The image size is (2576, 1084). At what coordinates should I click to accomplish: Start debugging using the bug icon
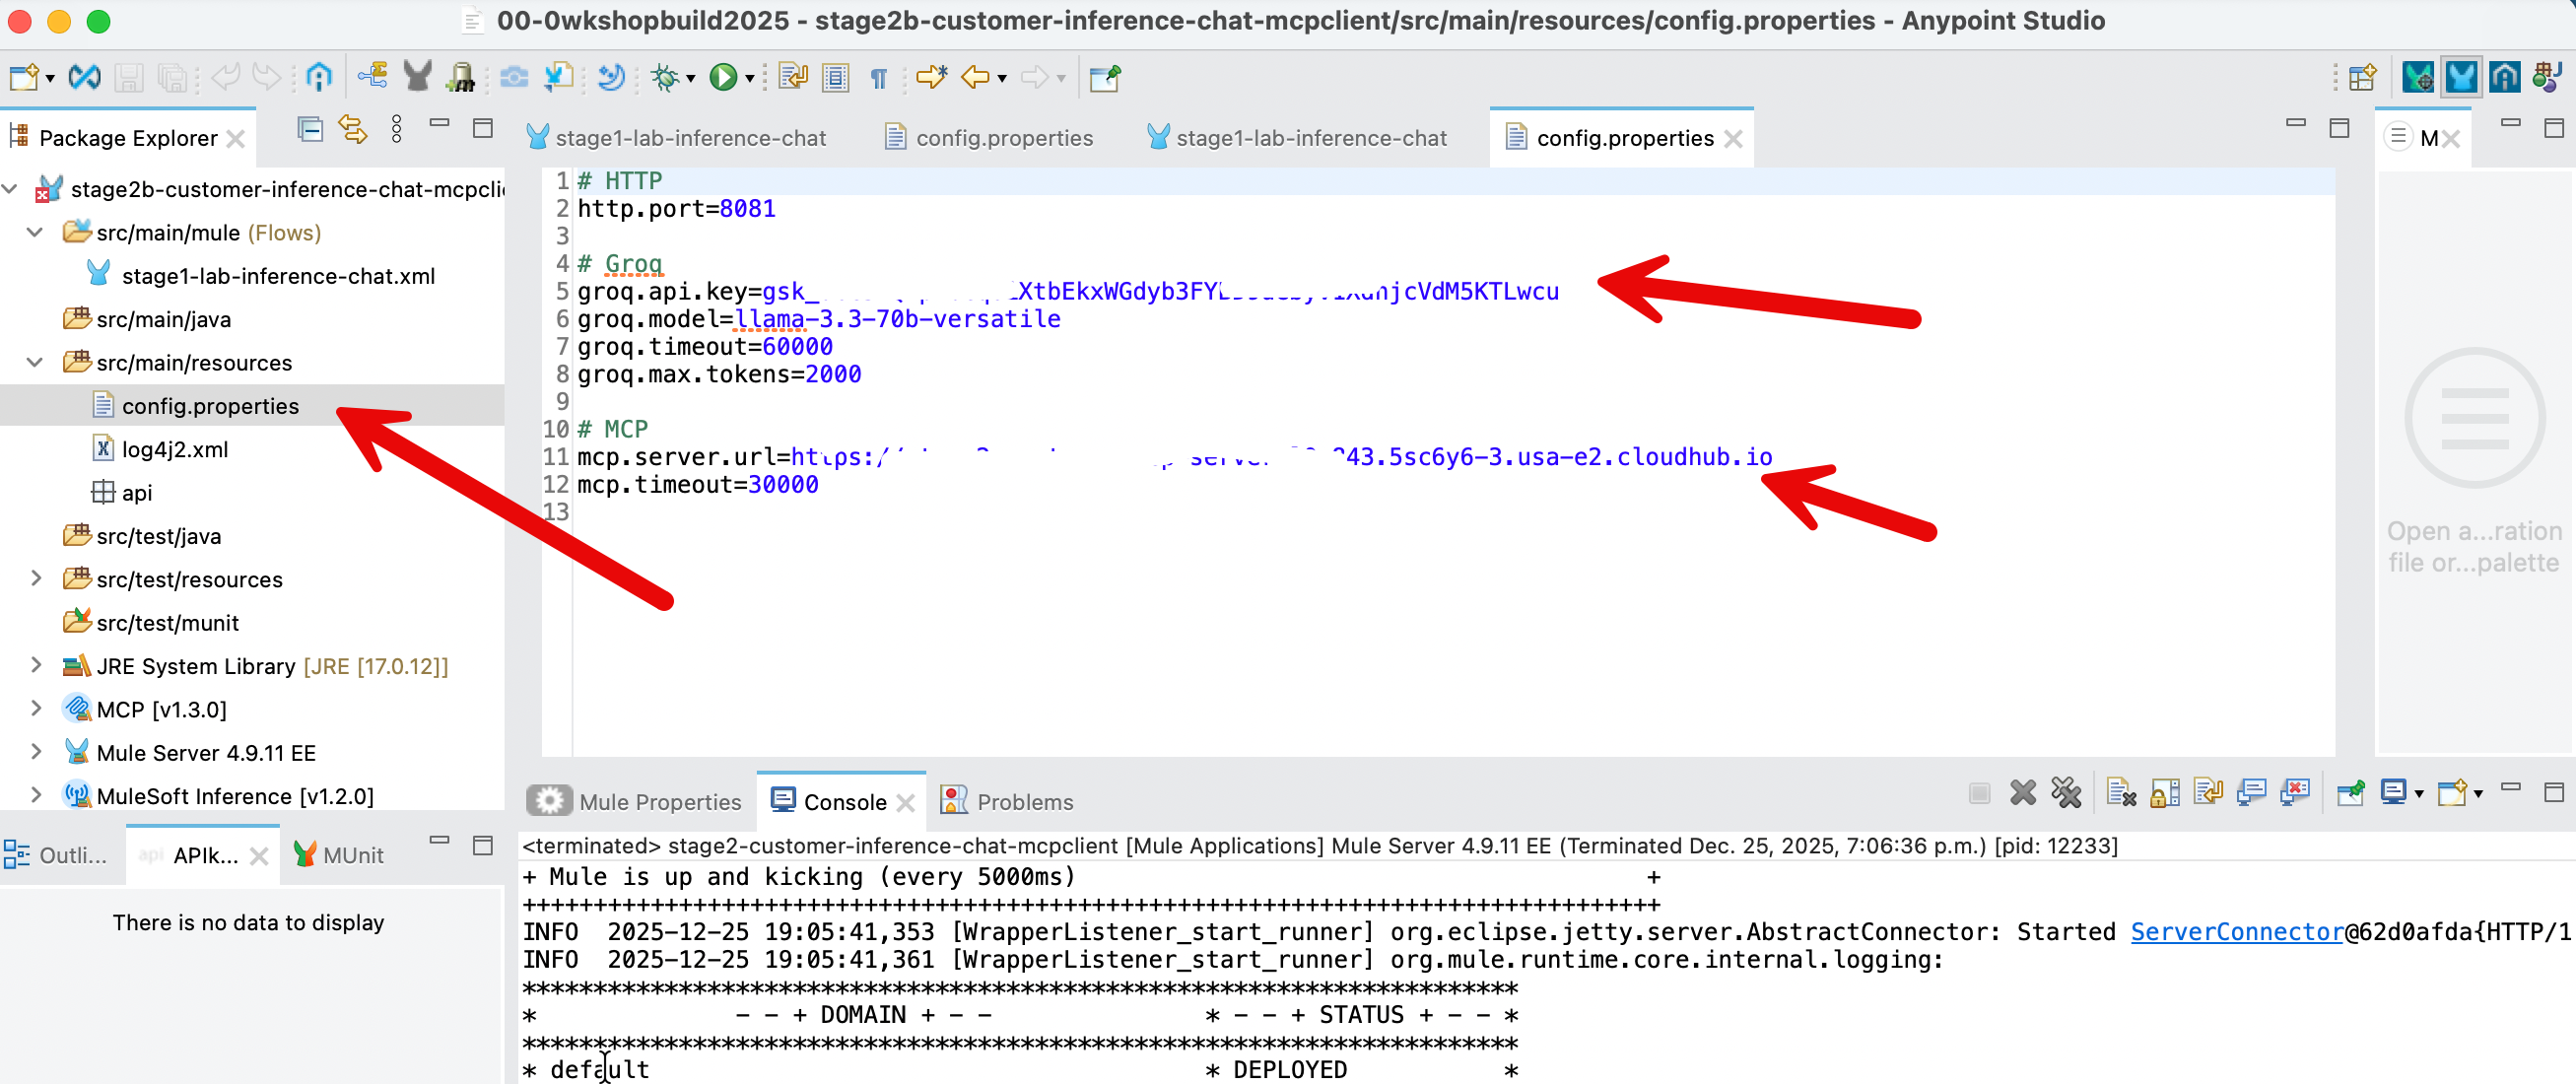665,77
